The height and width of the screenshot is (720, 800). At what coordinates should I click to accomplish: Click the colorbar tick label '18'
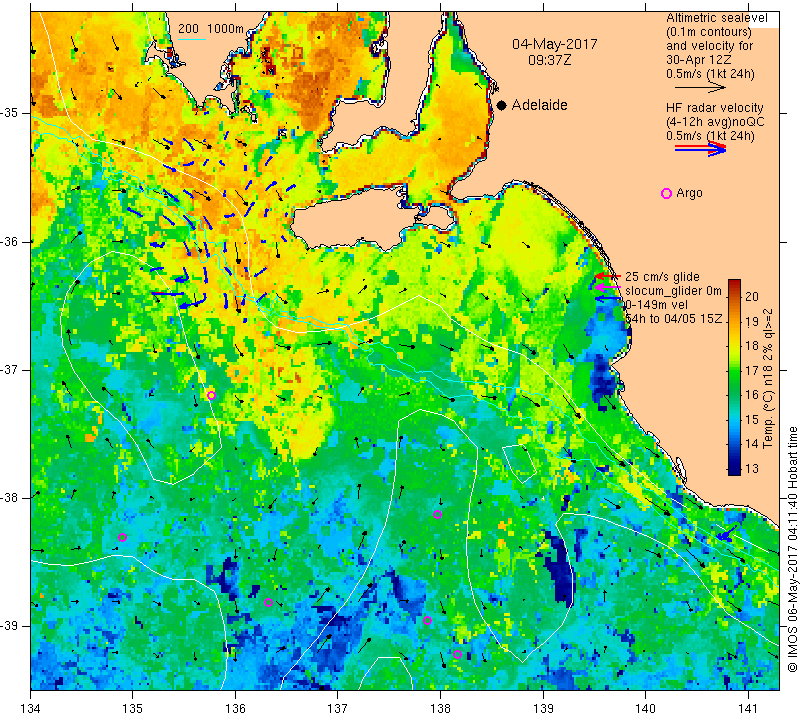[x=752, y=346]
